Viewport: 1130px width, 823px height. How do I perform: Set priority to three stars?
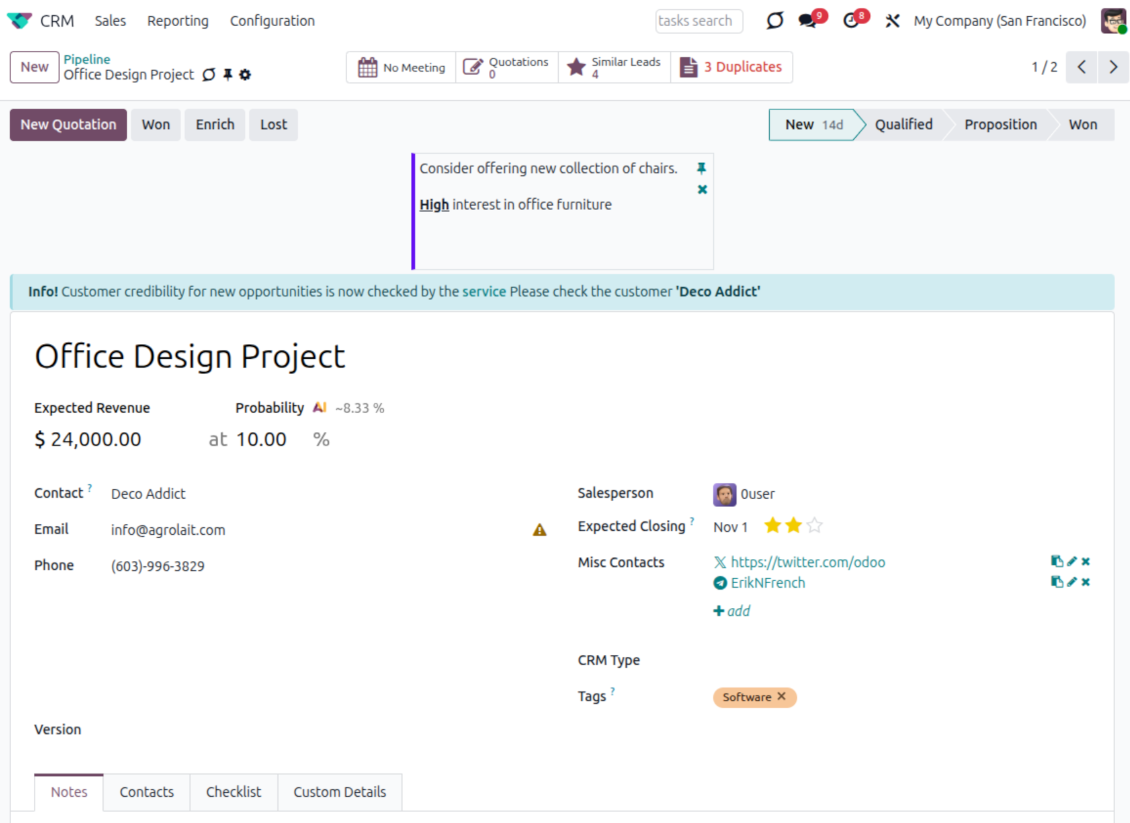click(x=814, y=526)
